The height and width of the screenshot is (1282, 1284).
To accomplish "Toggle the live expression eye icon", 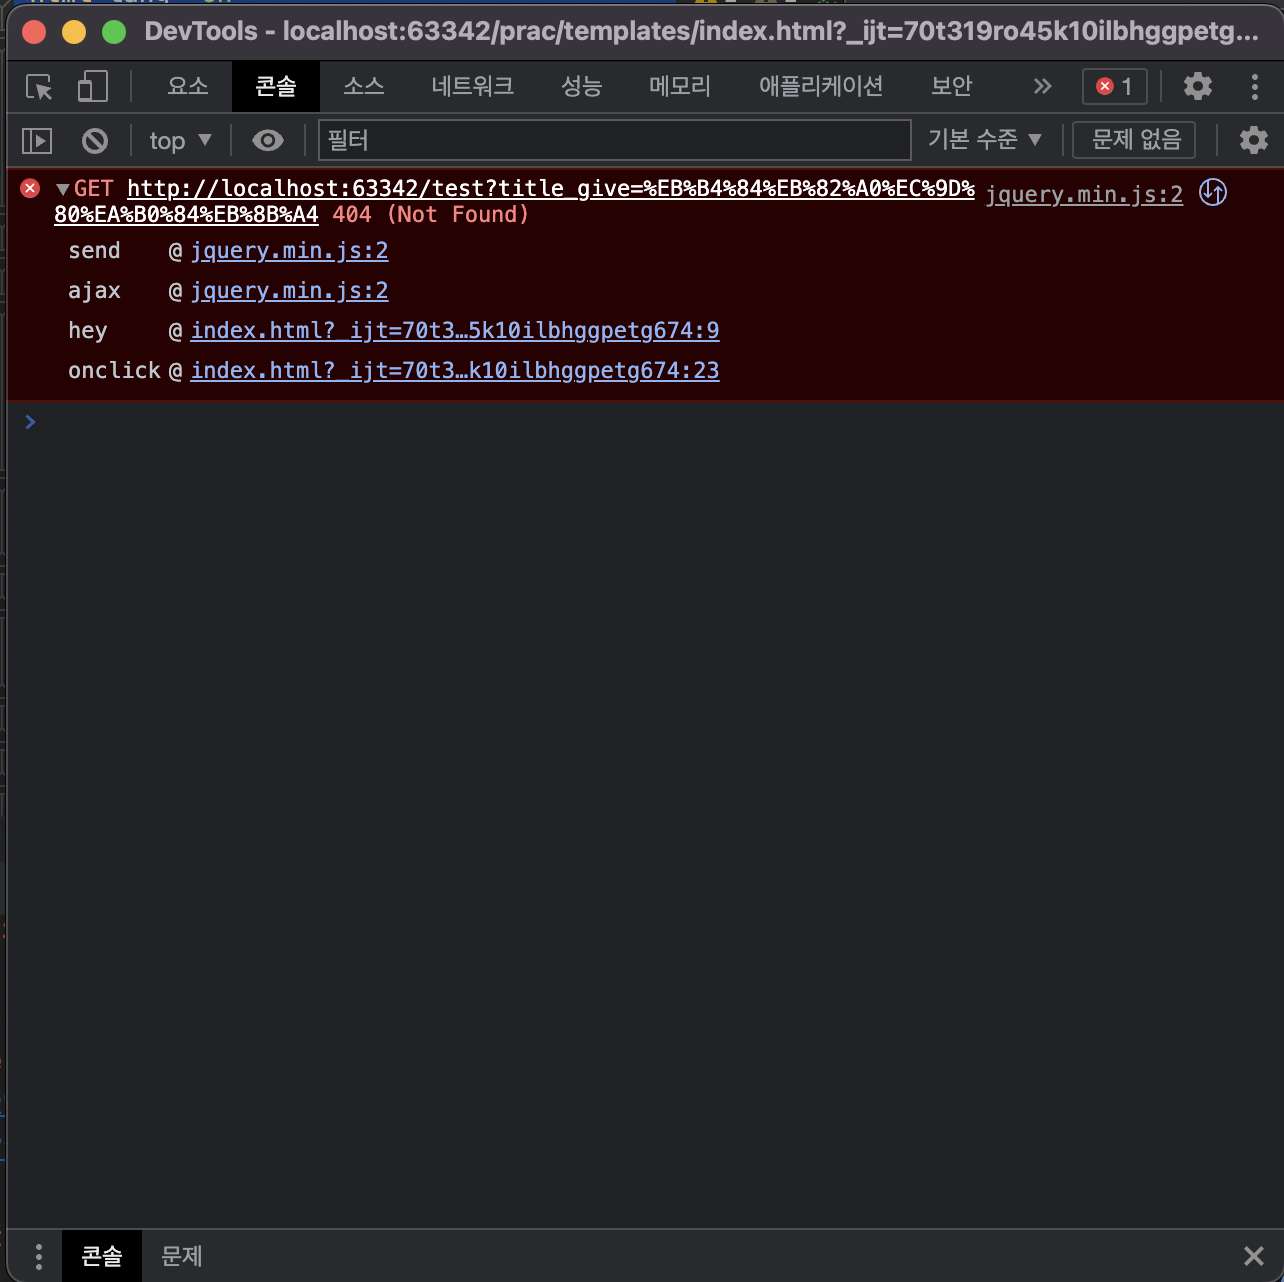I will click(x=268, y=141).
